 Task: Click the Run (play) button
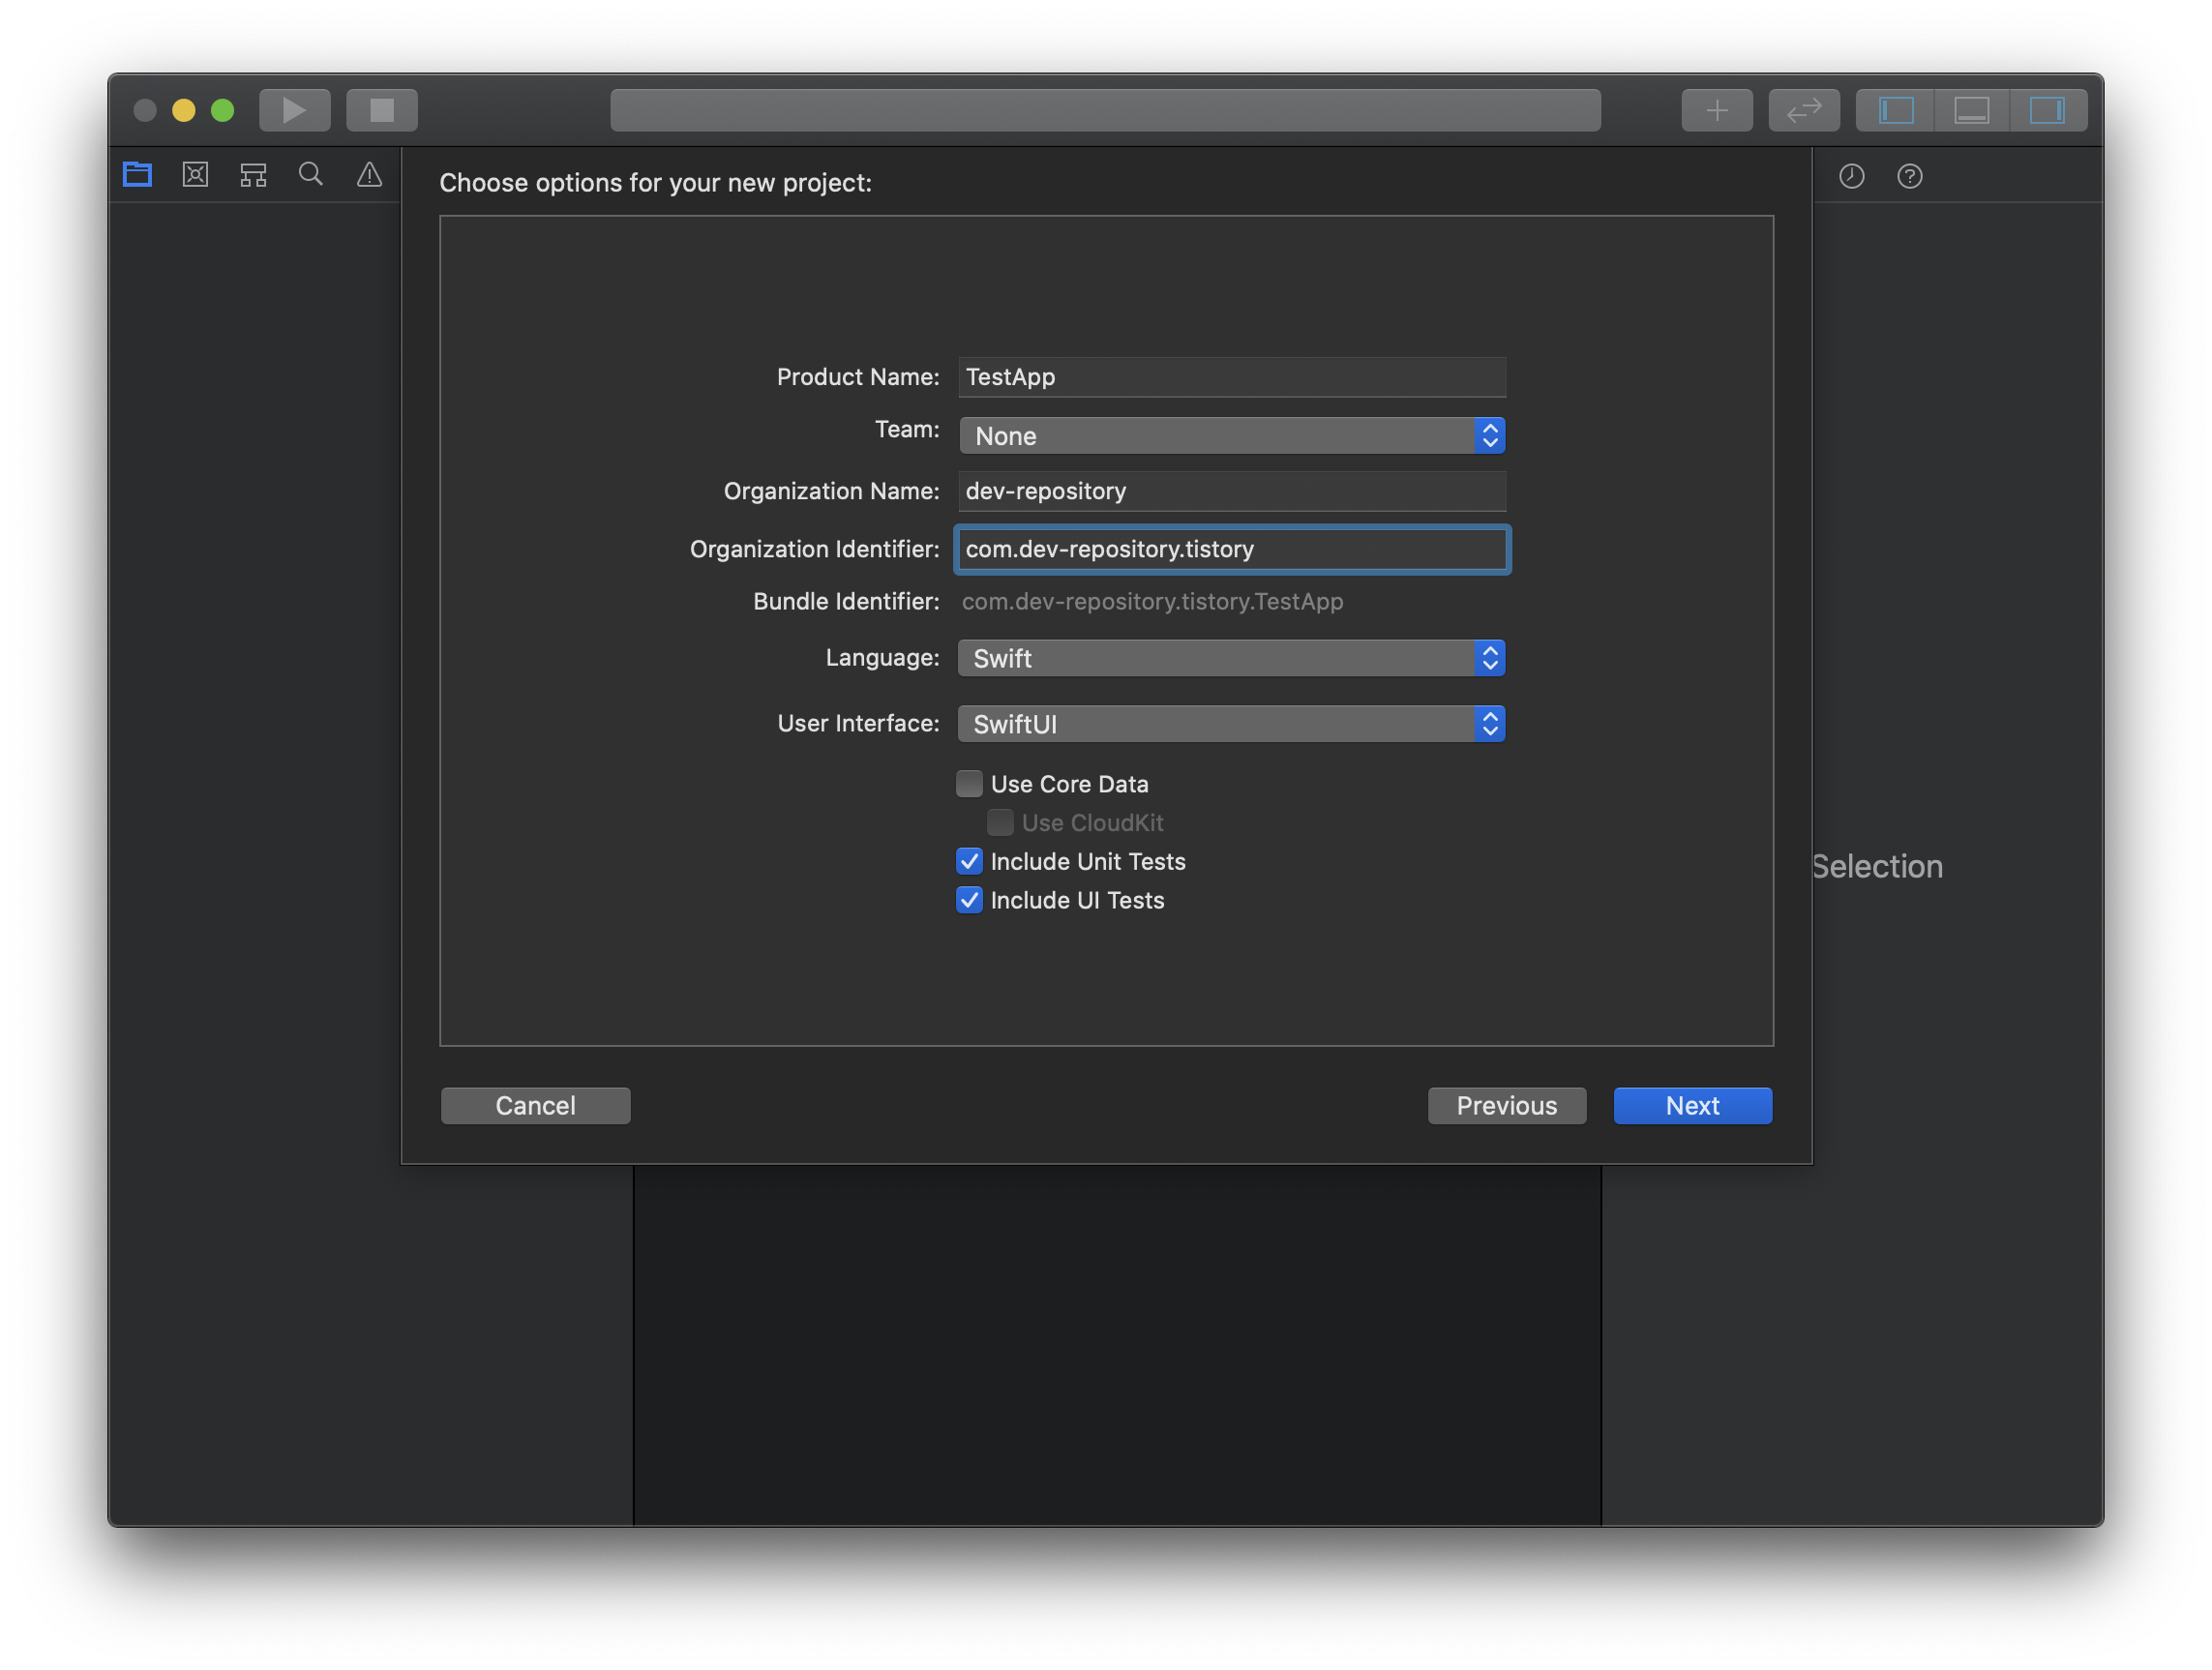294,110
